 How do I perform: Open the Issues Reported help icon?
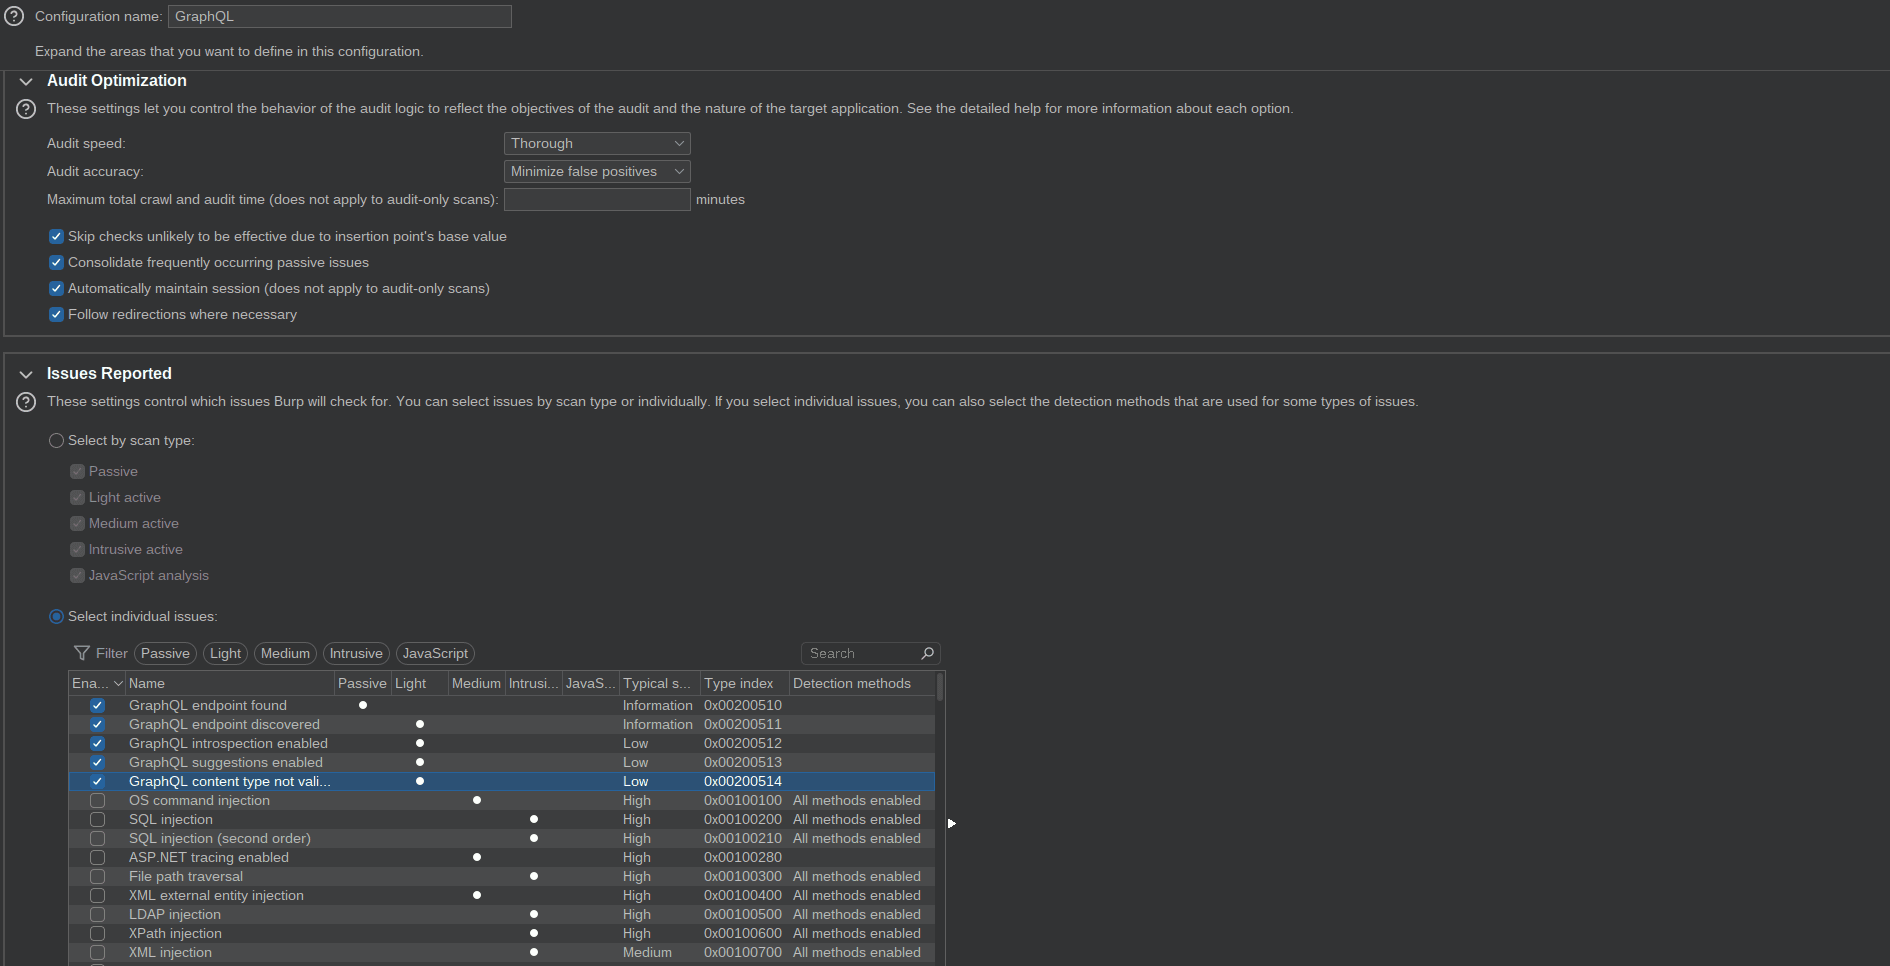[x=26, y=402]
